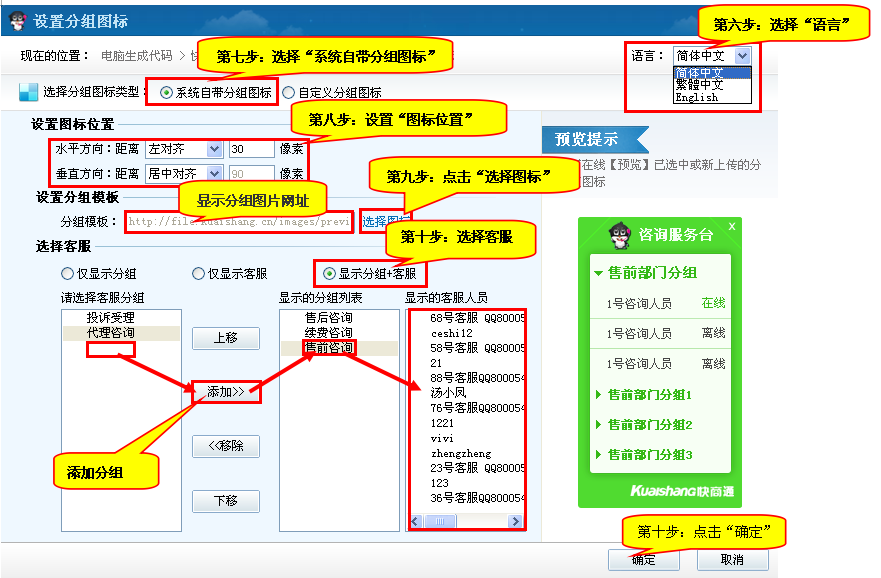Select 投诉受理 in the customer service group list

point(110,318)
